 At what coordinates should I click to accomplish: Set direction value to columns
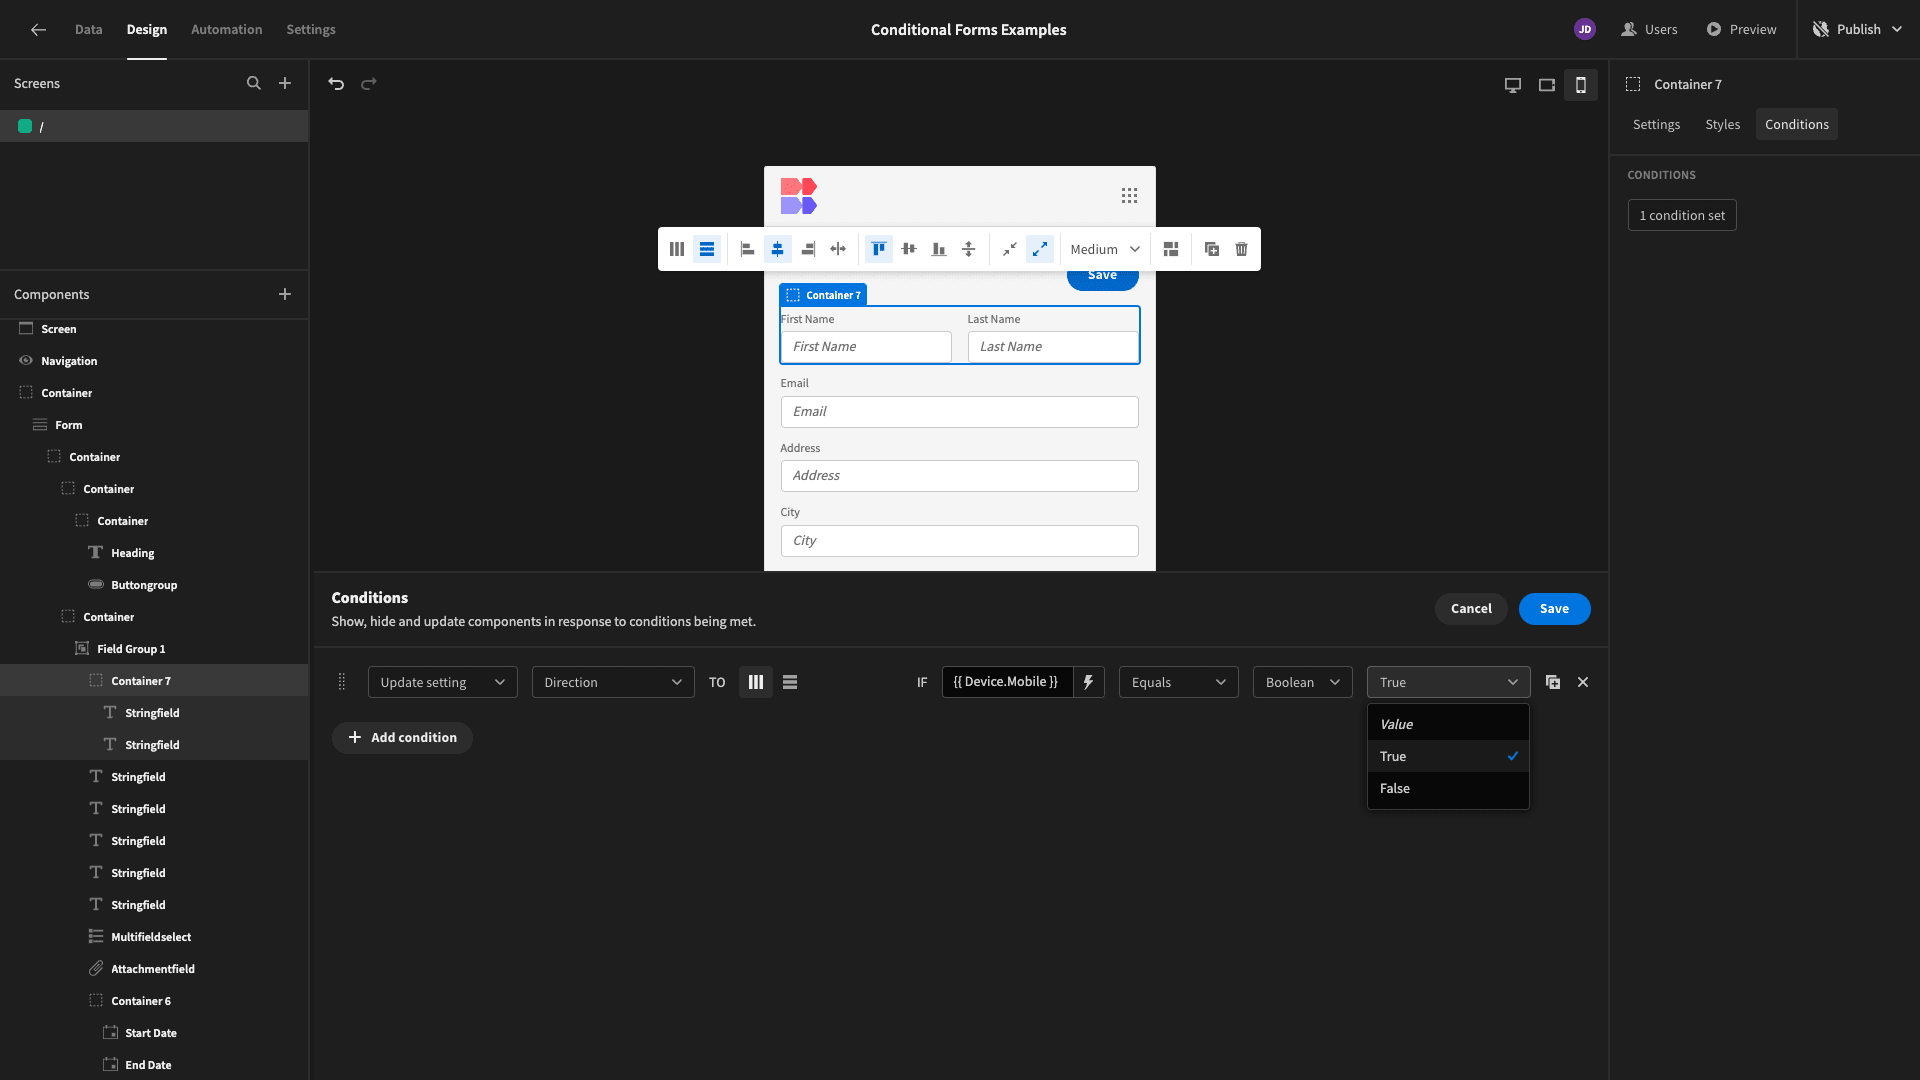pyautogui.click(x=756, y=682)
